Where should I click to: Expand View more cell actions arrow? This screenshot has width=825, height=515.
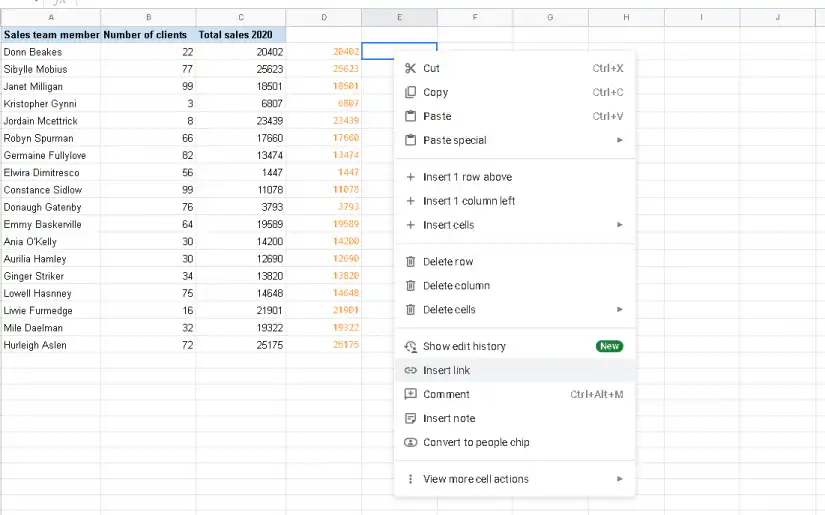pos(620,479)
